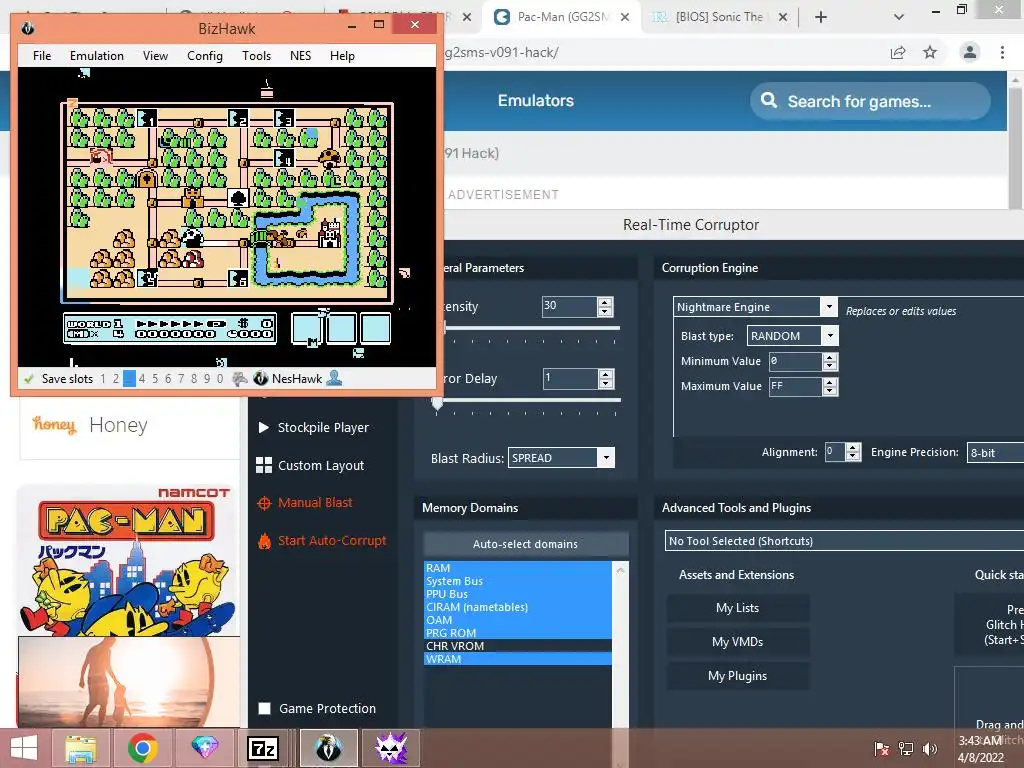Click the Error Delay slider handle
The image size is (1024, 768).
pos(438,403)
